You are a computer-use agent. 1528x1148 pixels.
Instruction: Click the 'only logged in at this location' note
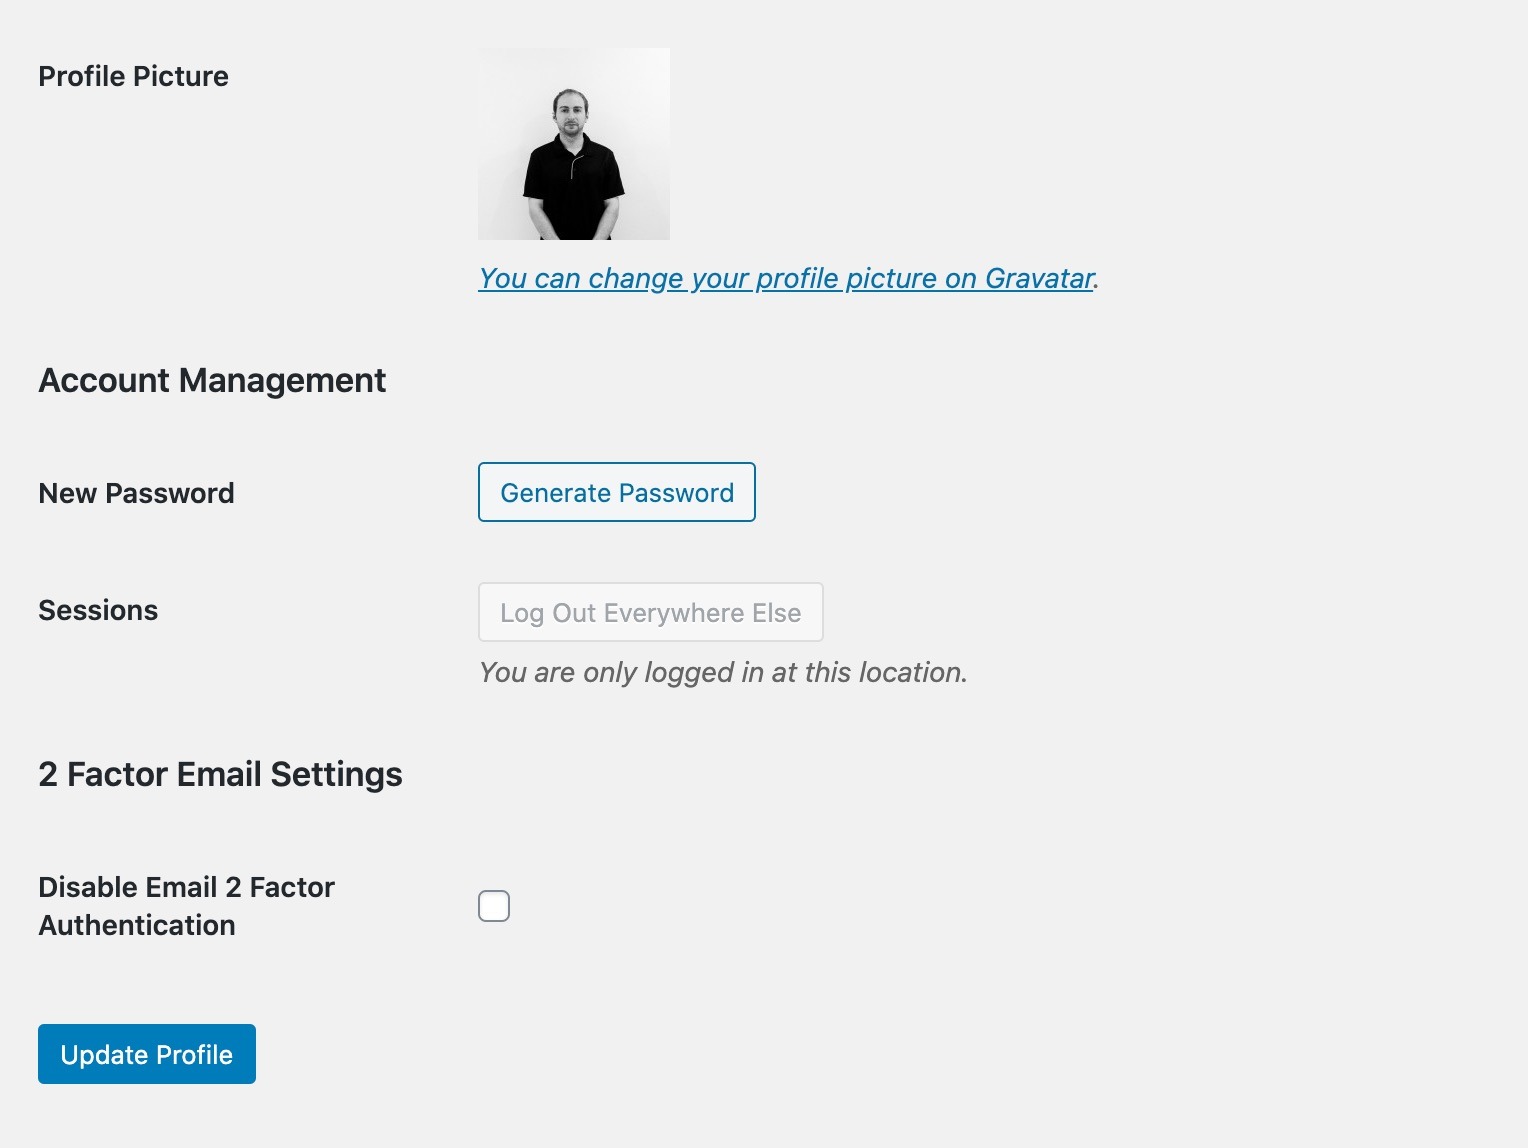pos(723,672)
